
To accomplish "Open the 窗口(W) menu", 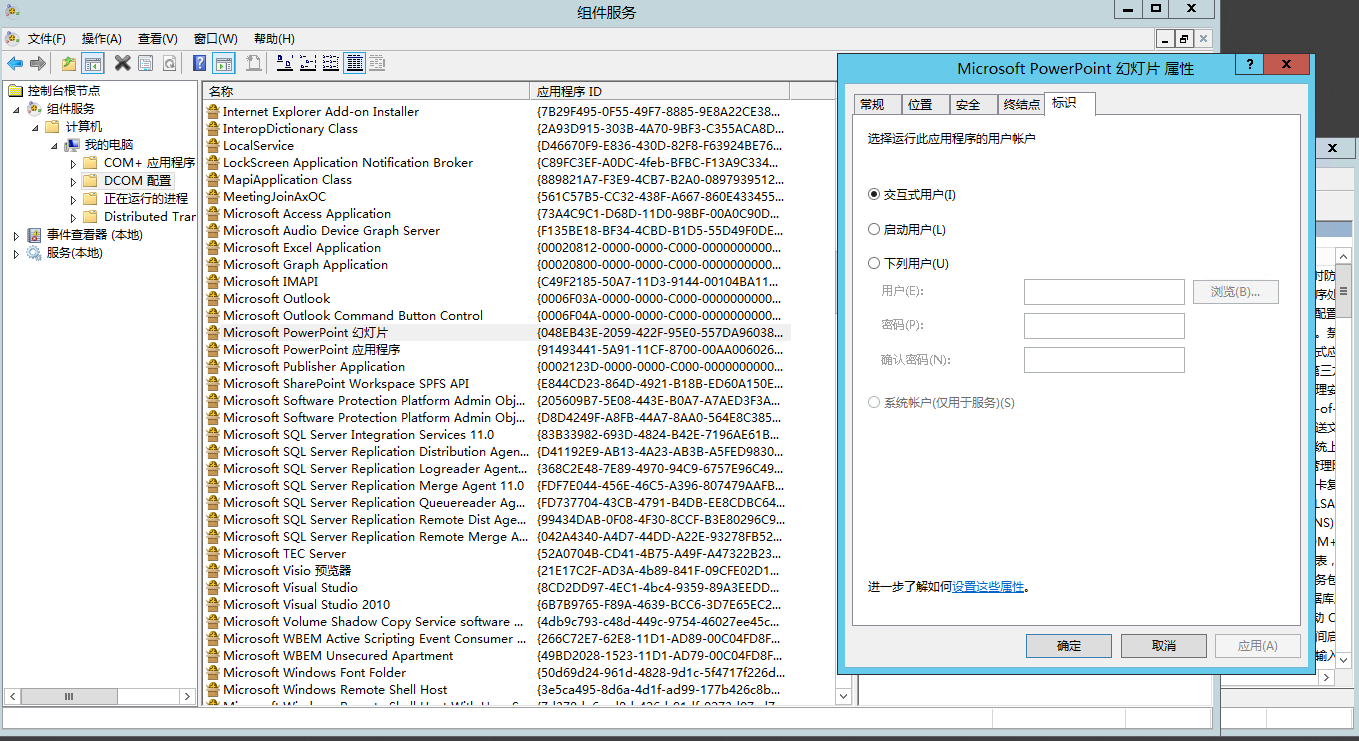I will click(216, 39).
